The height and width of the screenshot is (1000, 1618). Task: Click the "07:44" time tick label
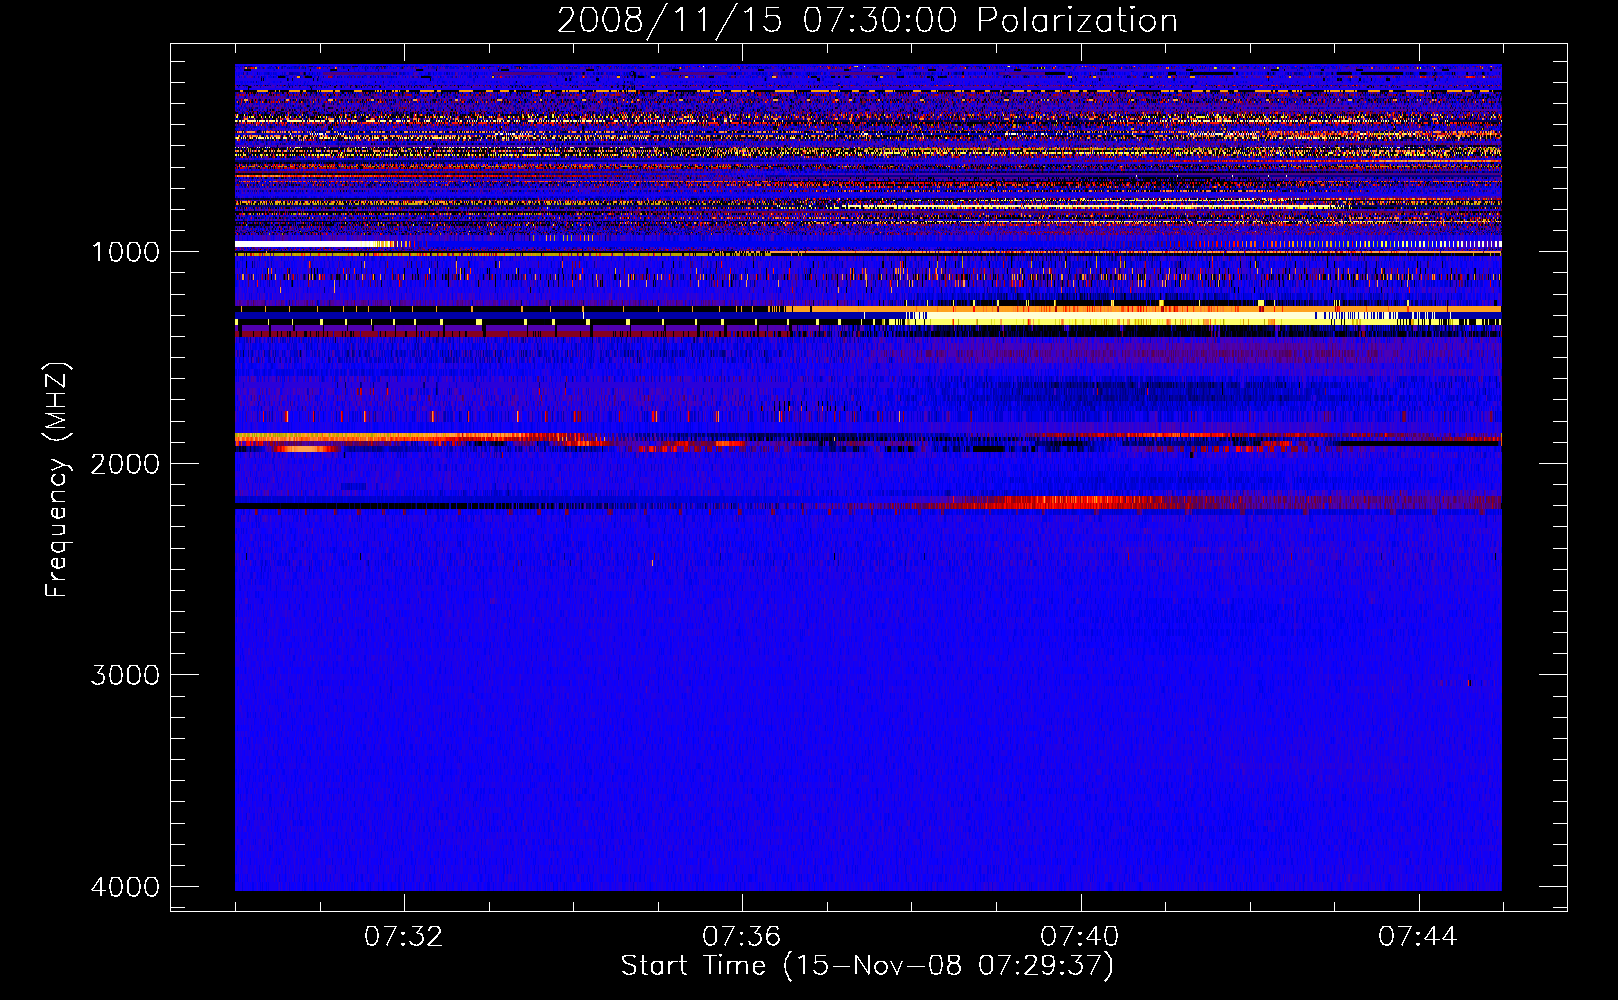click(x=1418, y=936)
